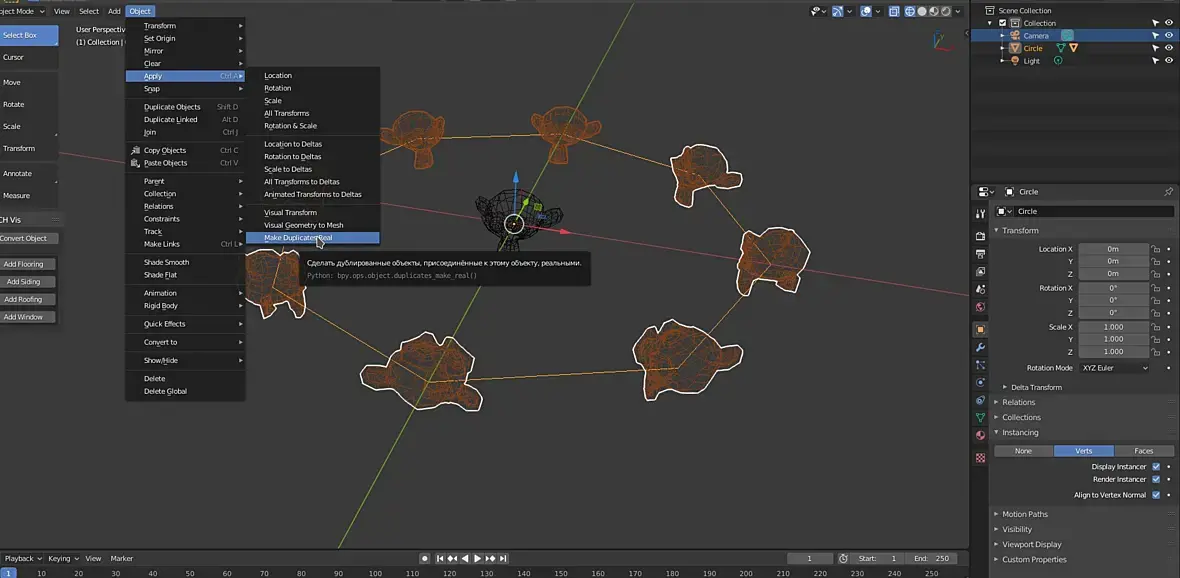Hide the Circle object in outliner
This screenshot has width=1180, height=578.
1168,48
